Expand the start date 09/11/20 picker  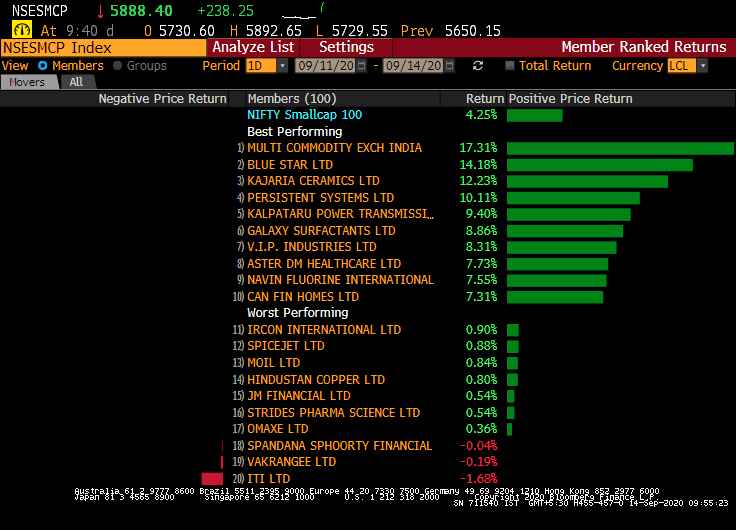pos(363,66)
